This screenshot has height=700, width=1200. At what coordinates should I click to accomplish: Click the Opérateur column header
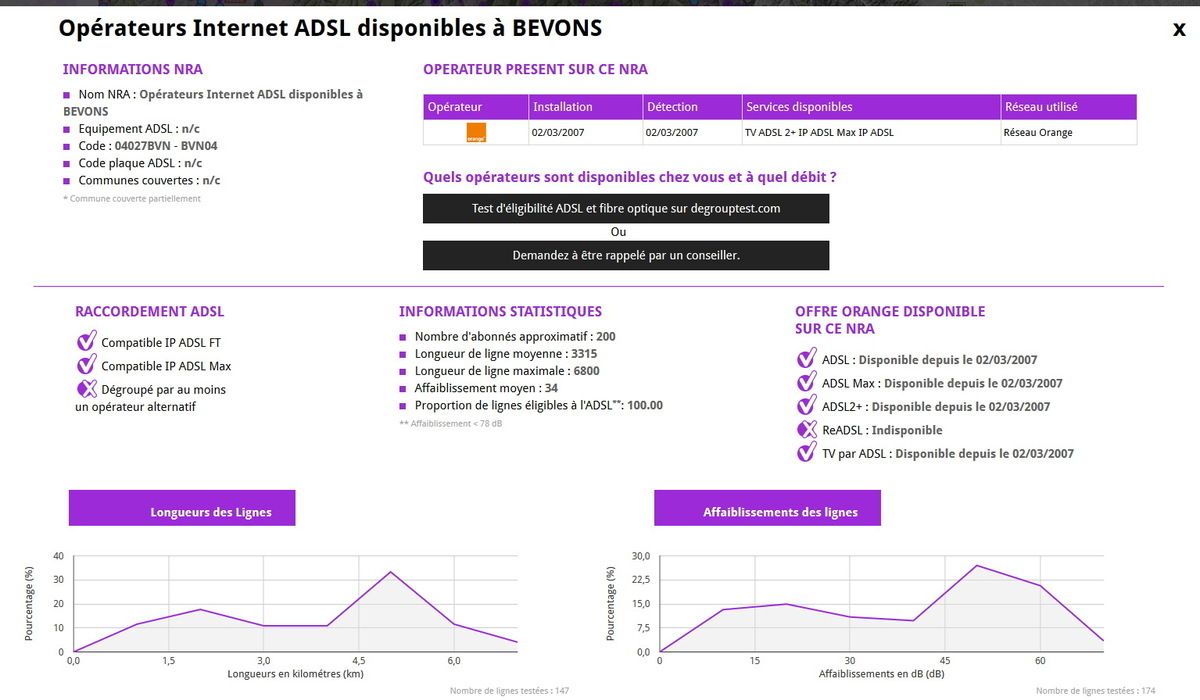(x=476, y=107)
